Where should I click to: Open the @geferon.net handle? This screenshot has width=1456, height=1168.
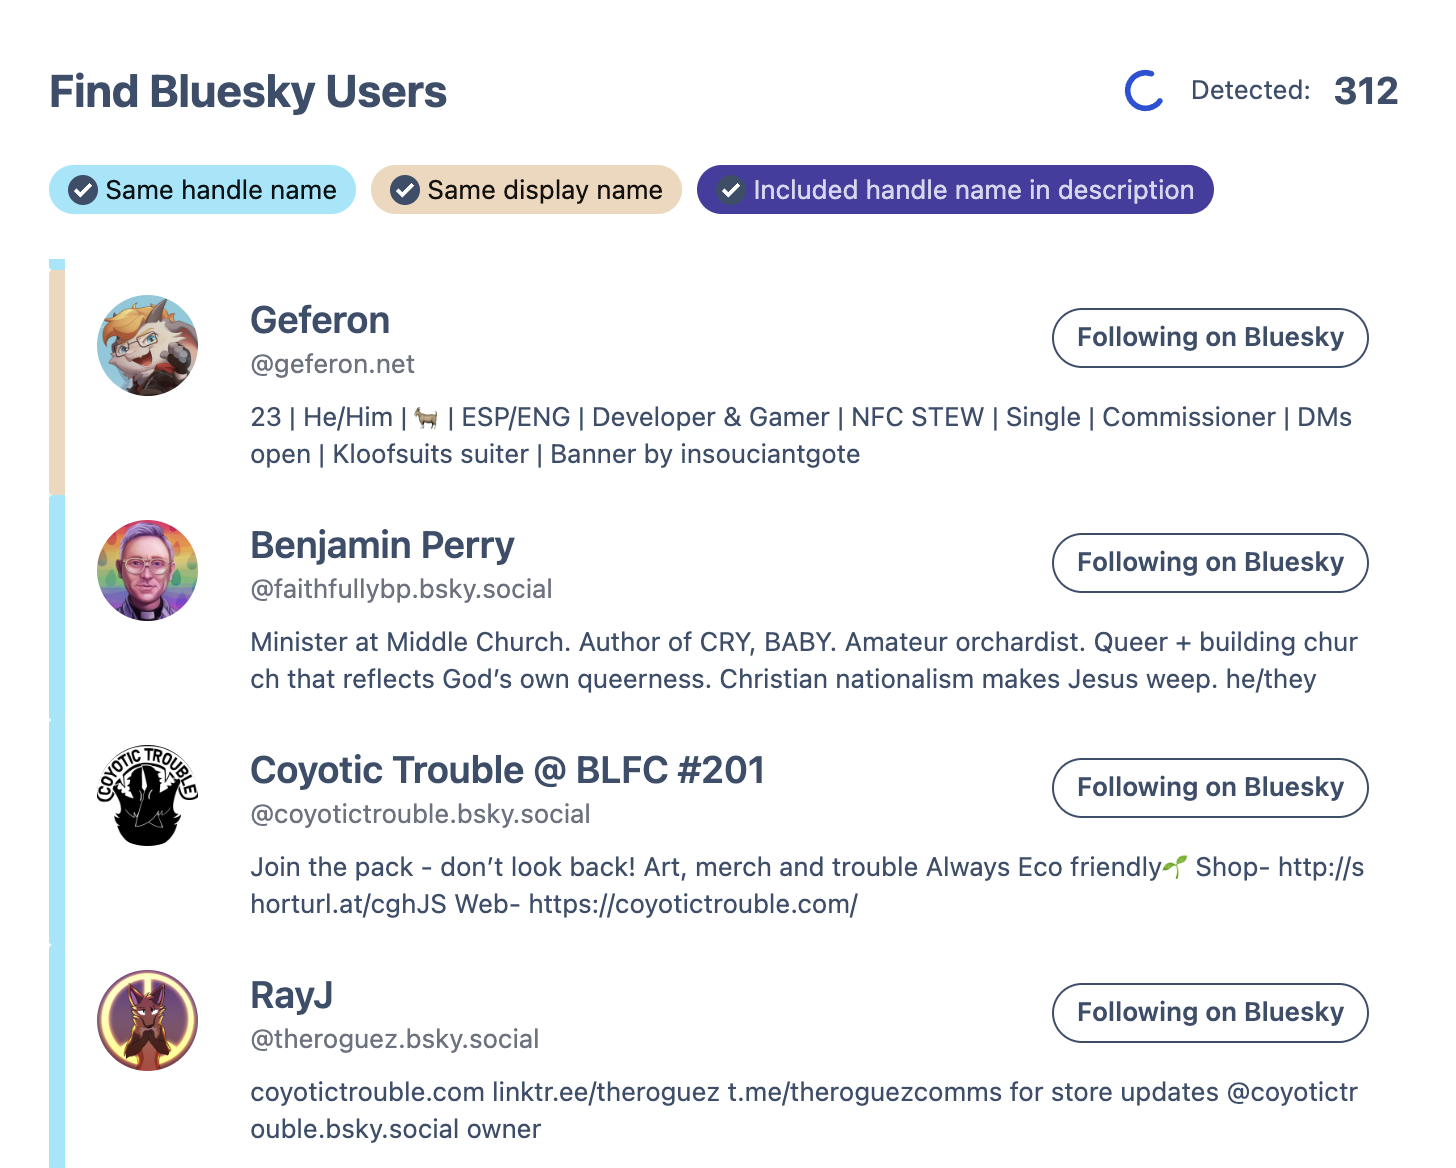tap(332, 364)
